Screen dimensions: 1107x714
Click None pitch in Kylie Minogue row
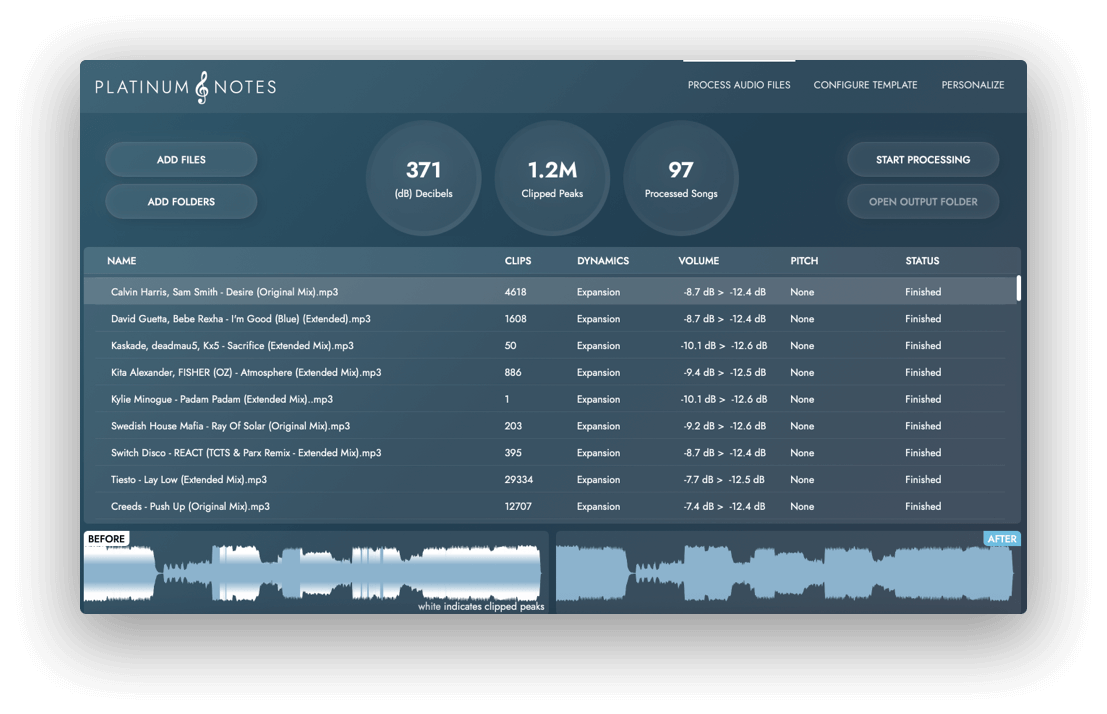click(802, 399)
